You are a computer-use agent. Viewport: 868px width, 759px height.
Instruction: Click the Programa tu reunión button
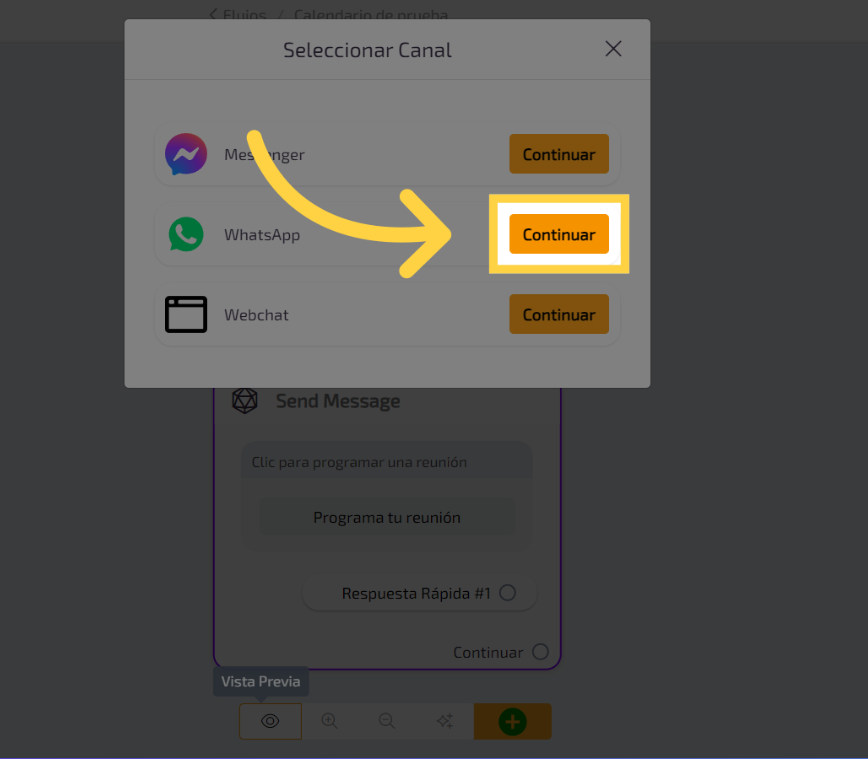tap(387, 518)
